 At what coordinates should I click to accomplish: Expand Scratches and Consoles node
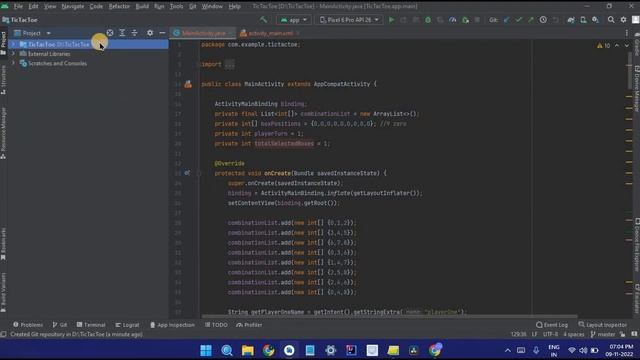tap(13, 63)
